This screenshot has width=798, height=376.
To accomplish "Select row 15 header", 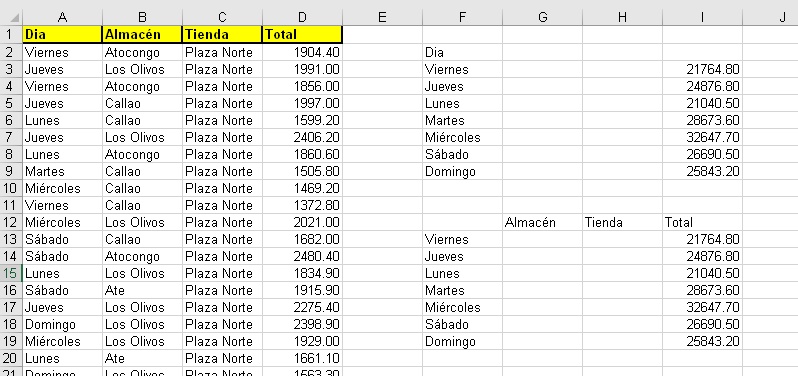I will [11, 273].
